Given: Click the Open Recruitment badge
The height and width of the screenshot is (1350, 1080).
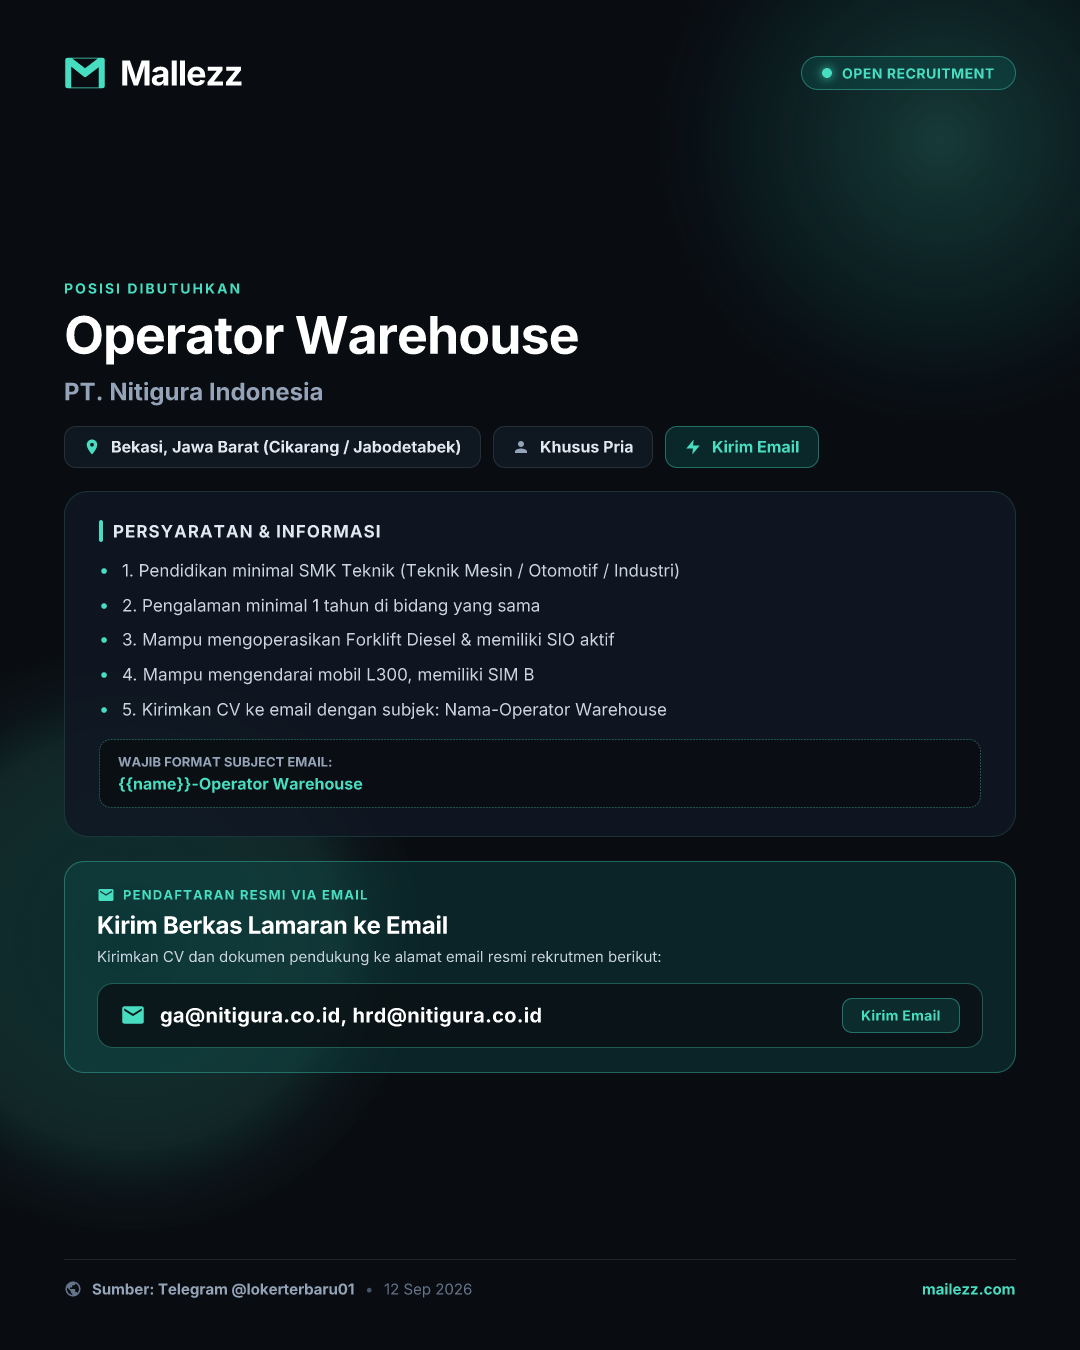Looking at the screenshot, I should tap(908, 73).
